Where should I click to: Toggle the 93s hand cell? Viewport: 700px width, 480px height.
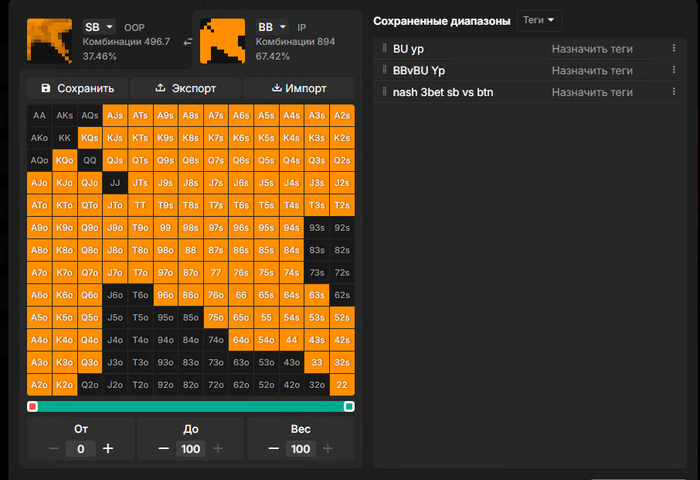(317, 228)
